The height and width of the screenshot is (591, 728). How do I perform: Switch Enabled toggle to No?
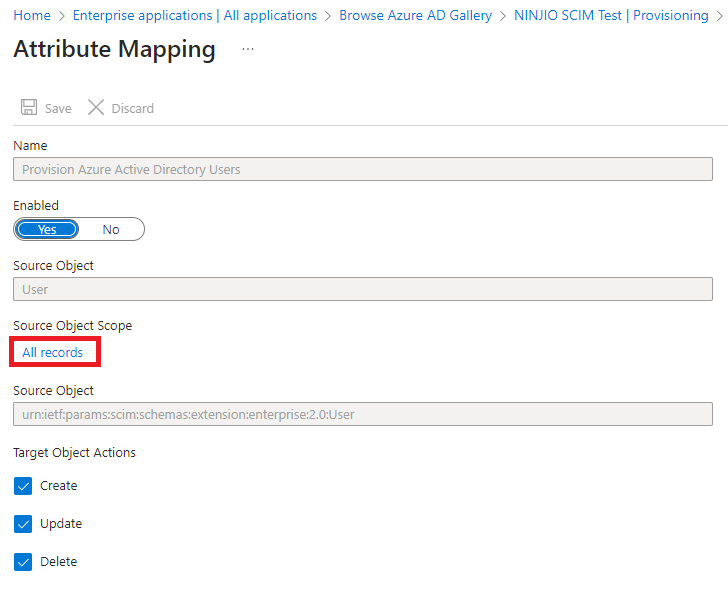pos(111,229)
